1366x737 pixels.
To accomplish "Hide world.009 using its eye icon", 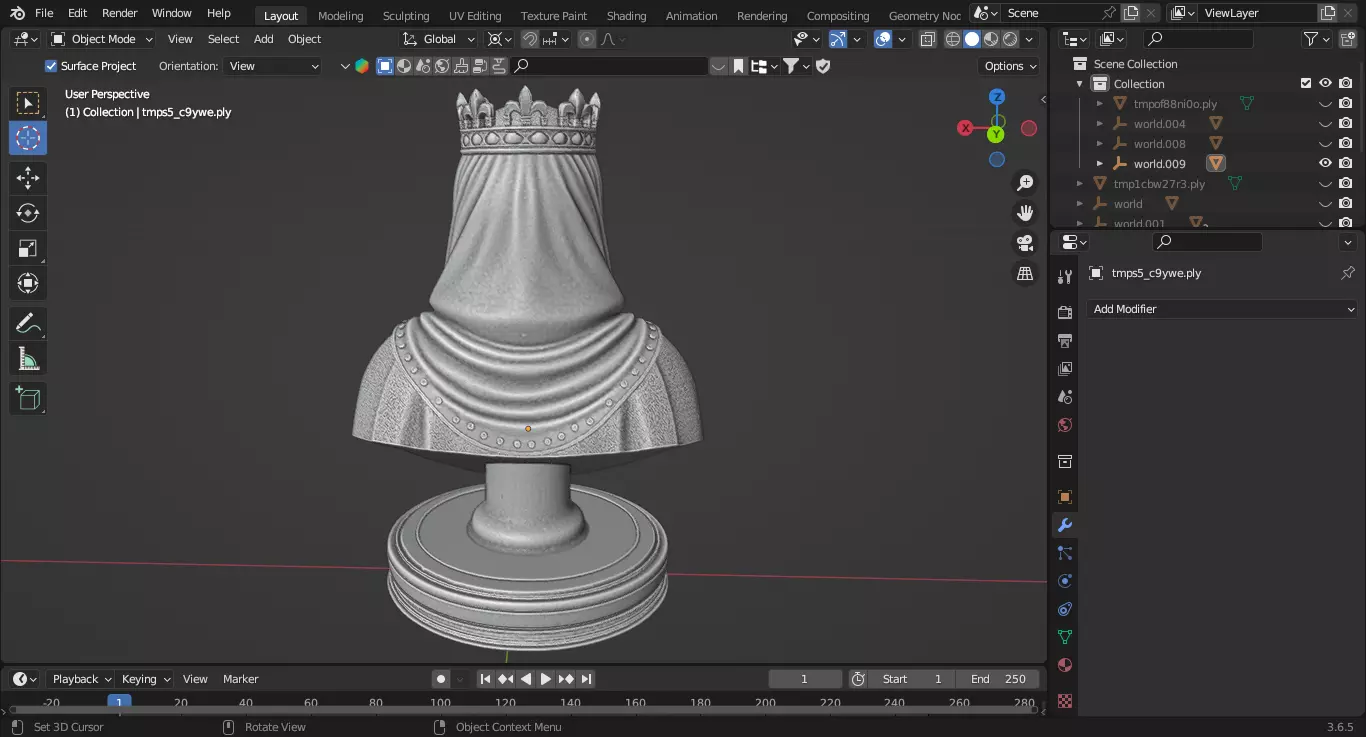I will tap(1325, 163).
